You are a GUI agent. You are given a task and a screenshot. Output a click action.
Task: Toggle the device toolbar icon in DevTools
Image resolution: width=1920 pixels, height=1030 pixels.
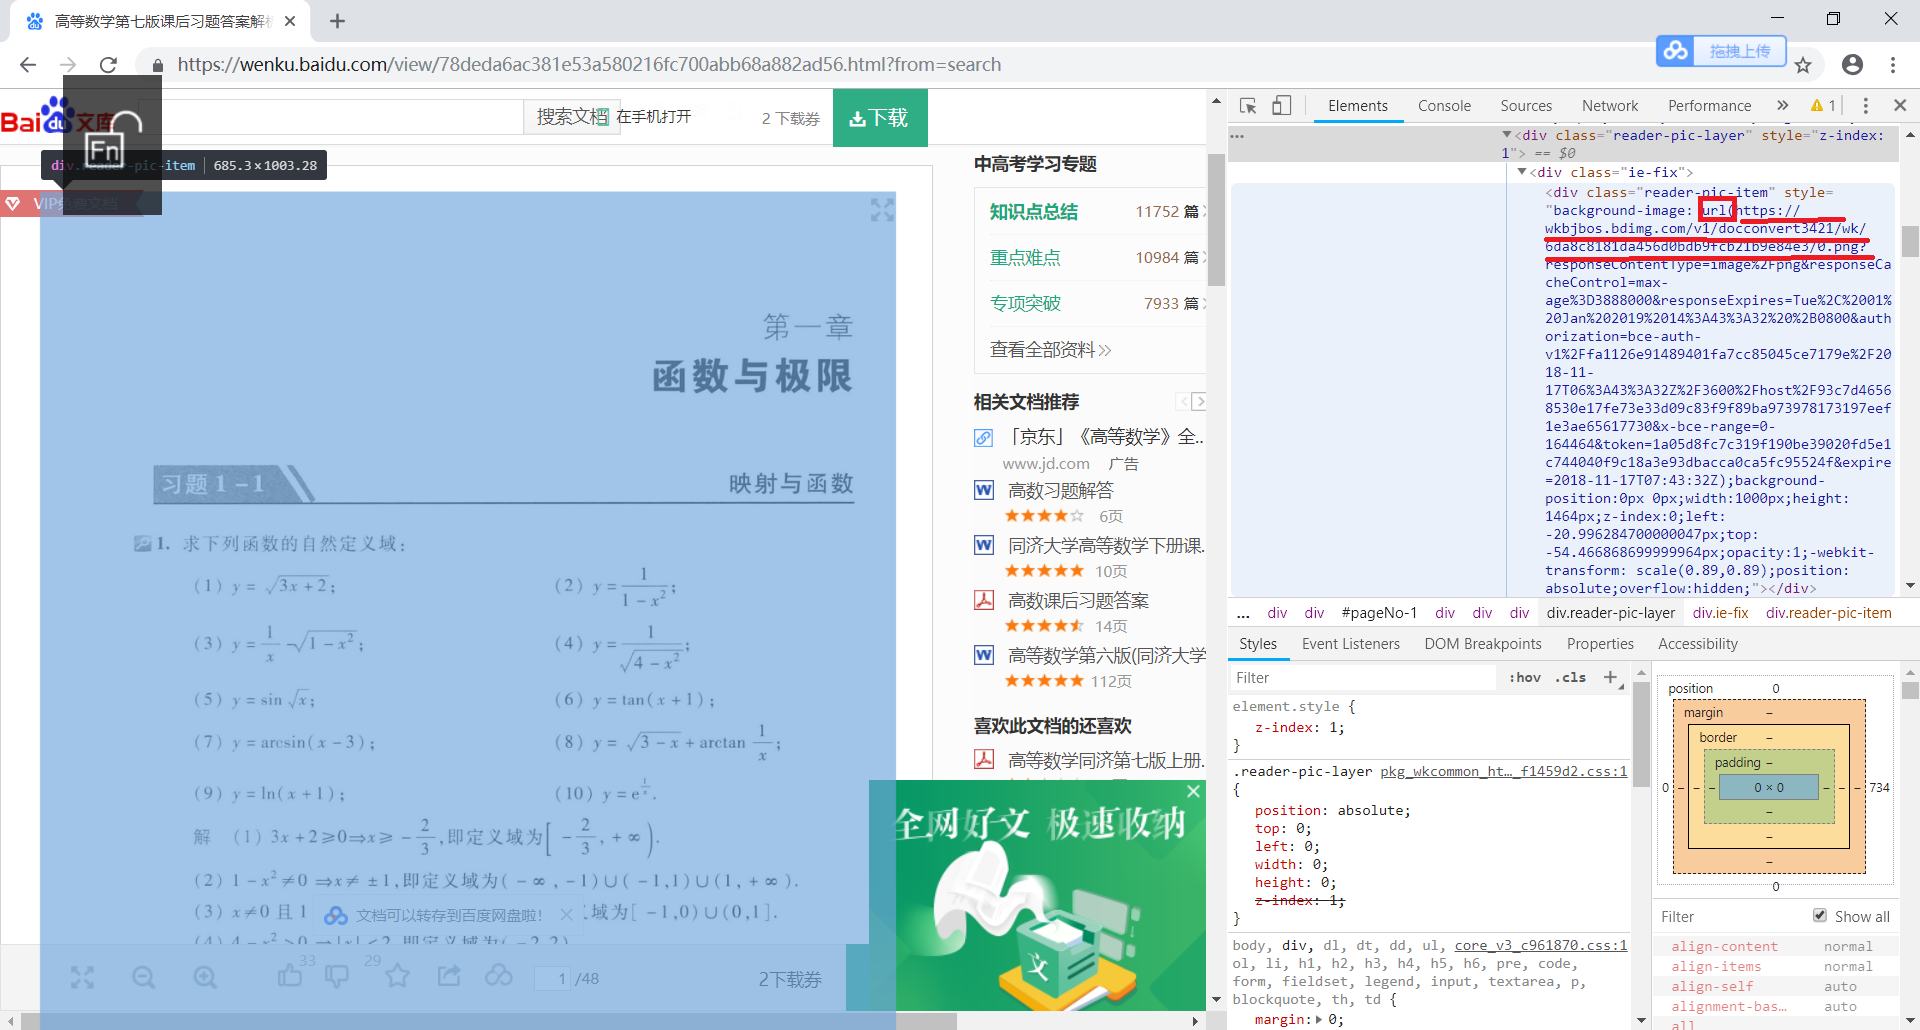pos(1282,106)
